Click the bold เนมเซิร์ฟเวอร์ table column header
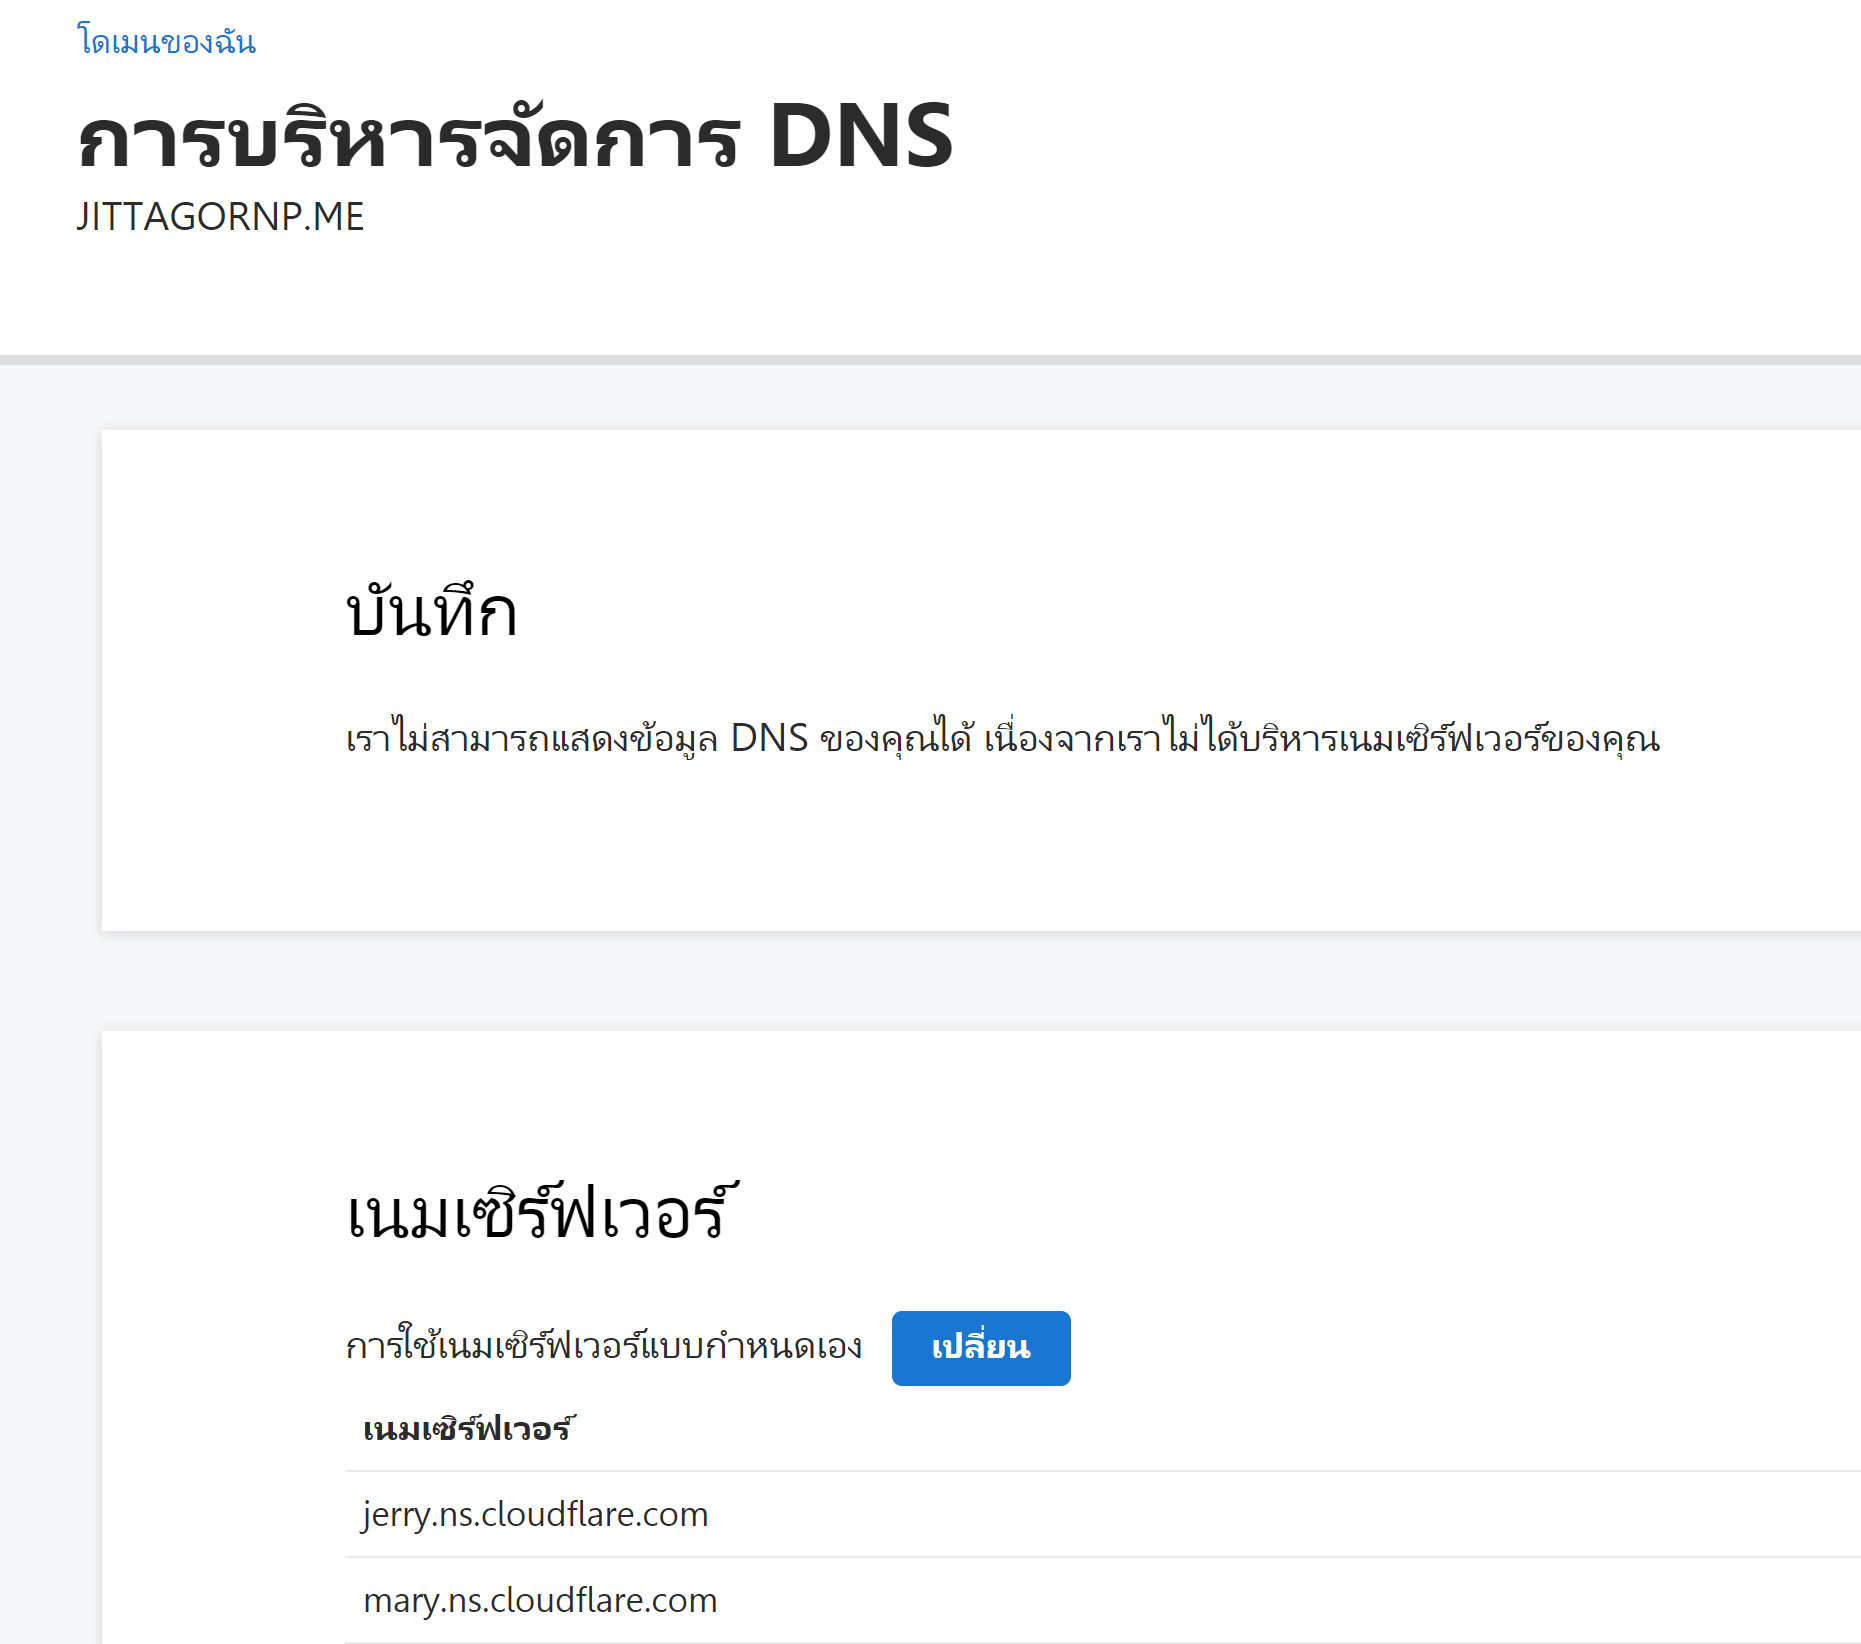The image size is (1861, 1644). coord(468,1430)
